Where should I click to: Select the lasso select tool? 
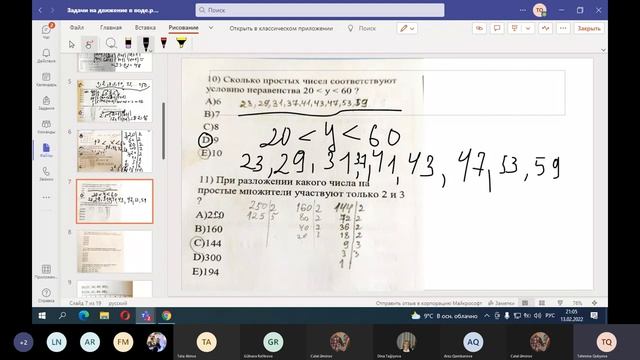pyautogui.click(x=111, y=43)
